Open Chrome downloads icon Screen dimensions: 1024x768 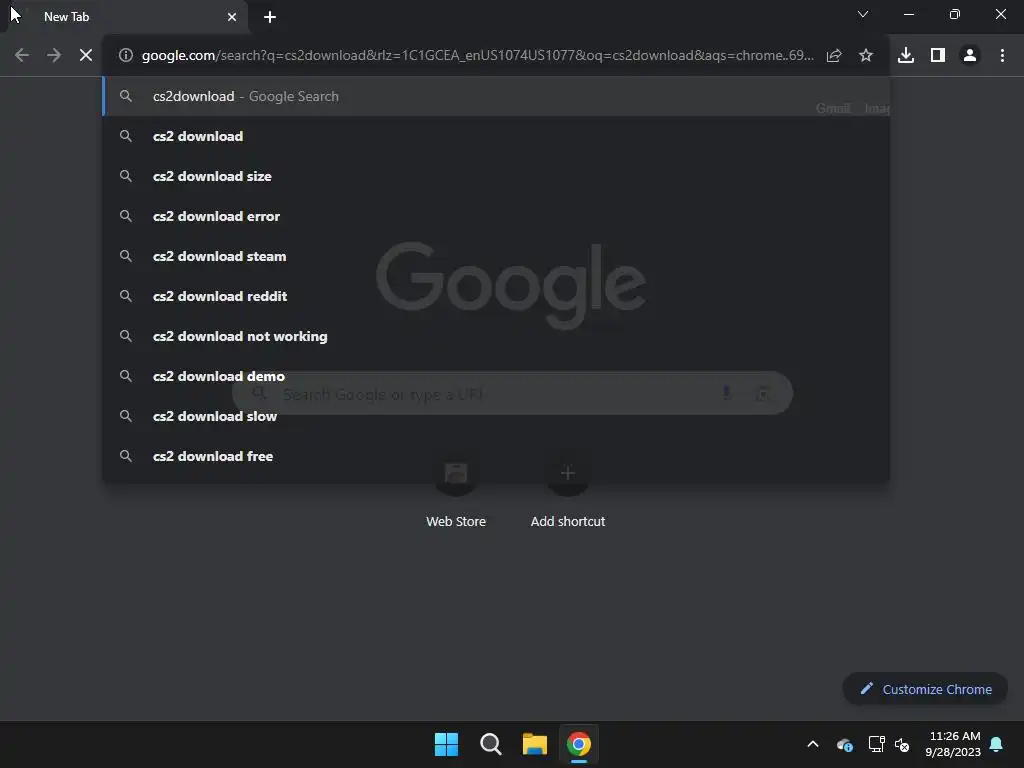(x=906, y=56)
